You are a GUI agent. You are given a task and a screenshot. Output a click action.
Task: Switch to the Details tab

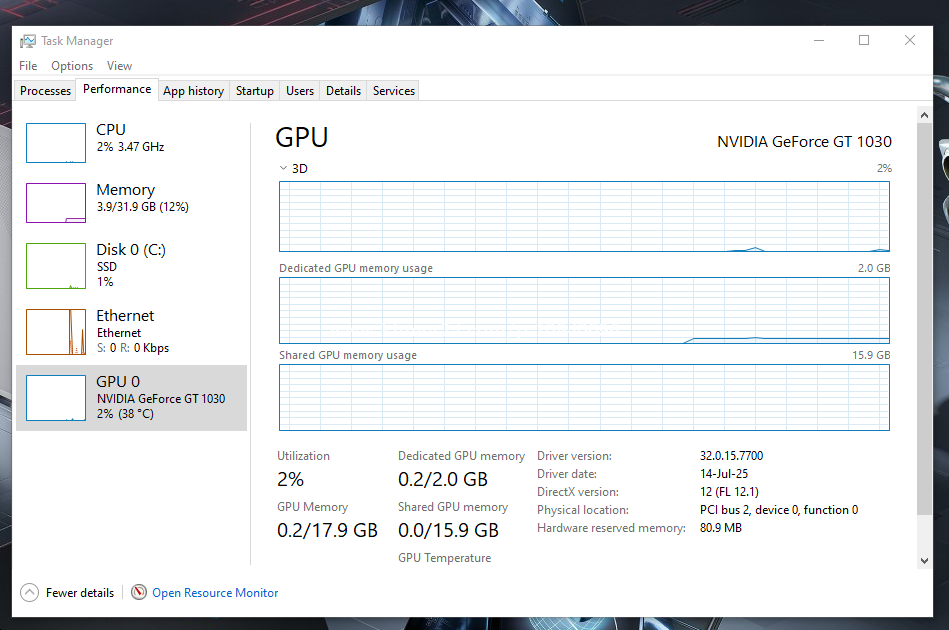(343, 91)
